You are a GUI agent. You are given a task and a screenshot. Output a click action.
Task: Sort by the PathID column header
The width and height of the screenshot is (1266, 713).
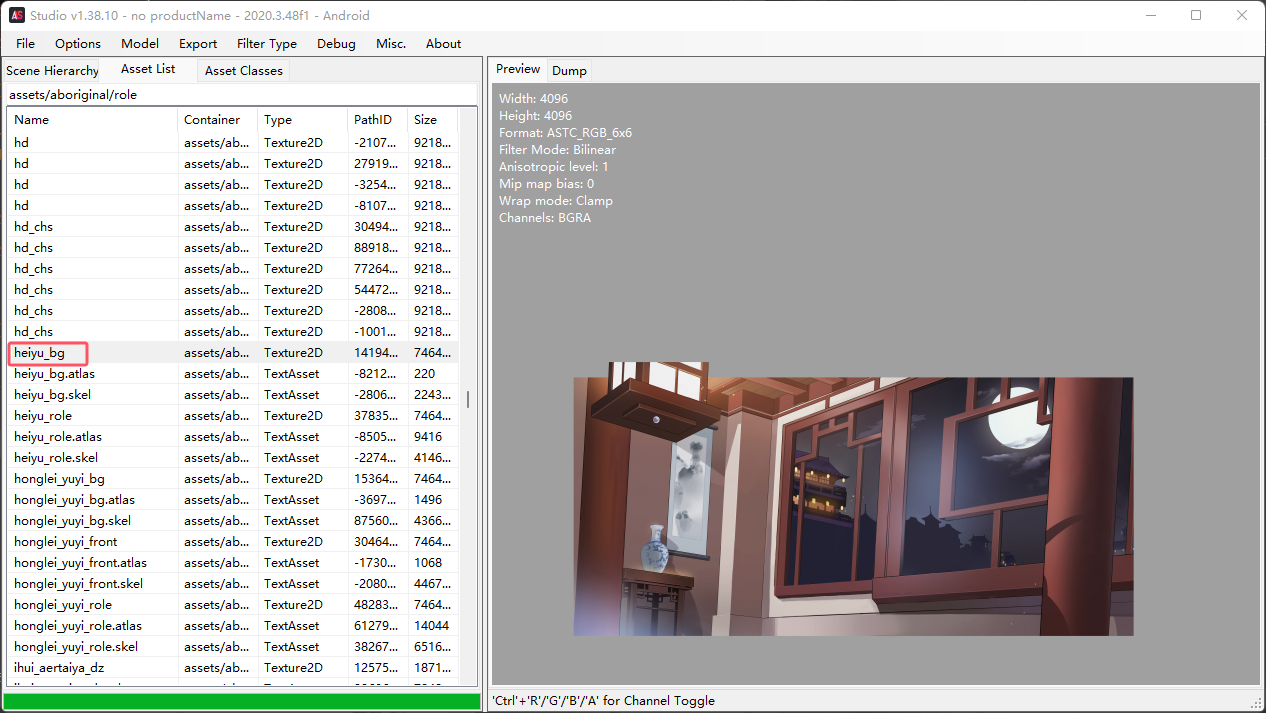click(x=378, y=120)
